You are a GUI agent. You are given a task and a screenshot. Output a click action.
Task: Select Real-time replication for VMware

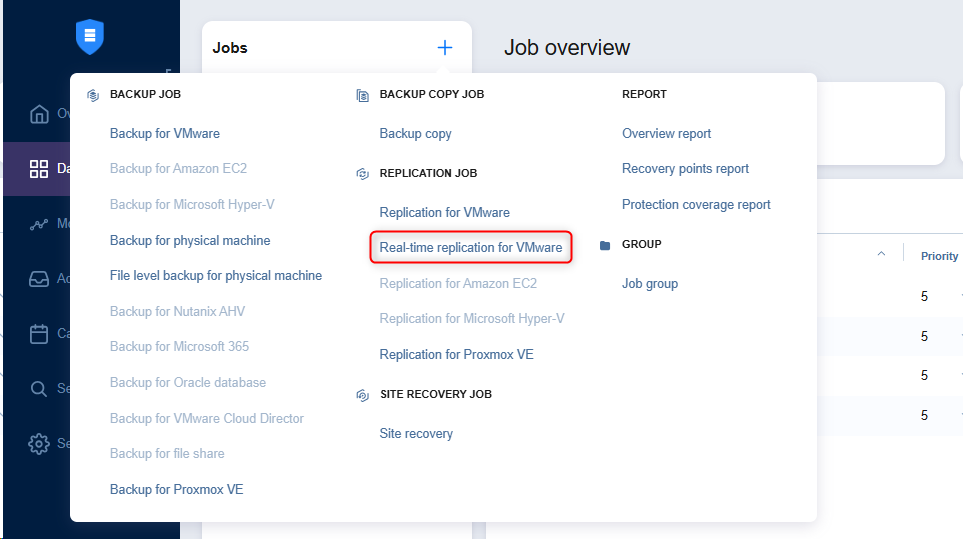pyautogui.click(x=471, y=248)
